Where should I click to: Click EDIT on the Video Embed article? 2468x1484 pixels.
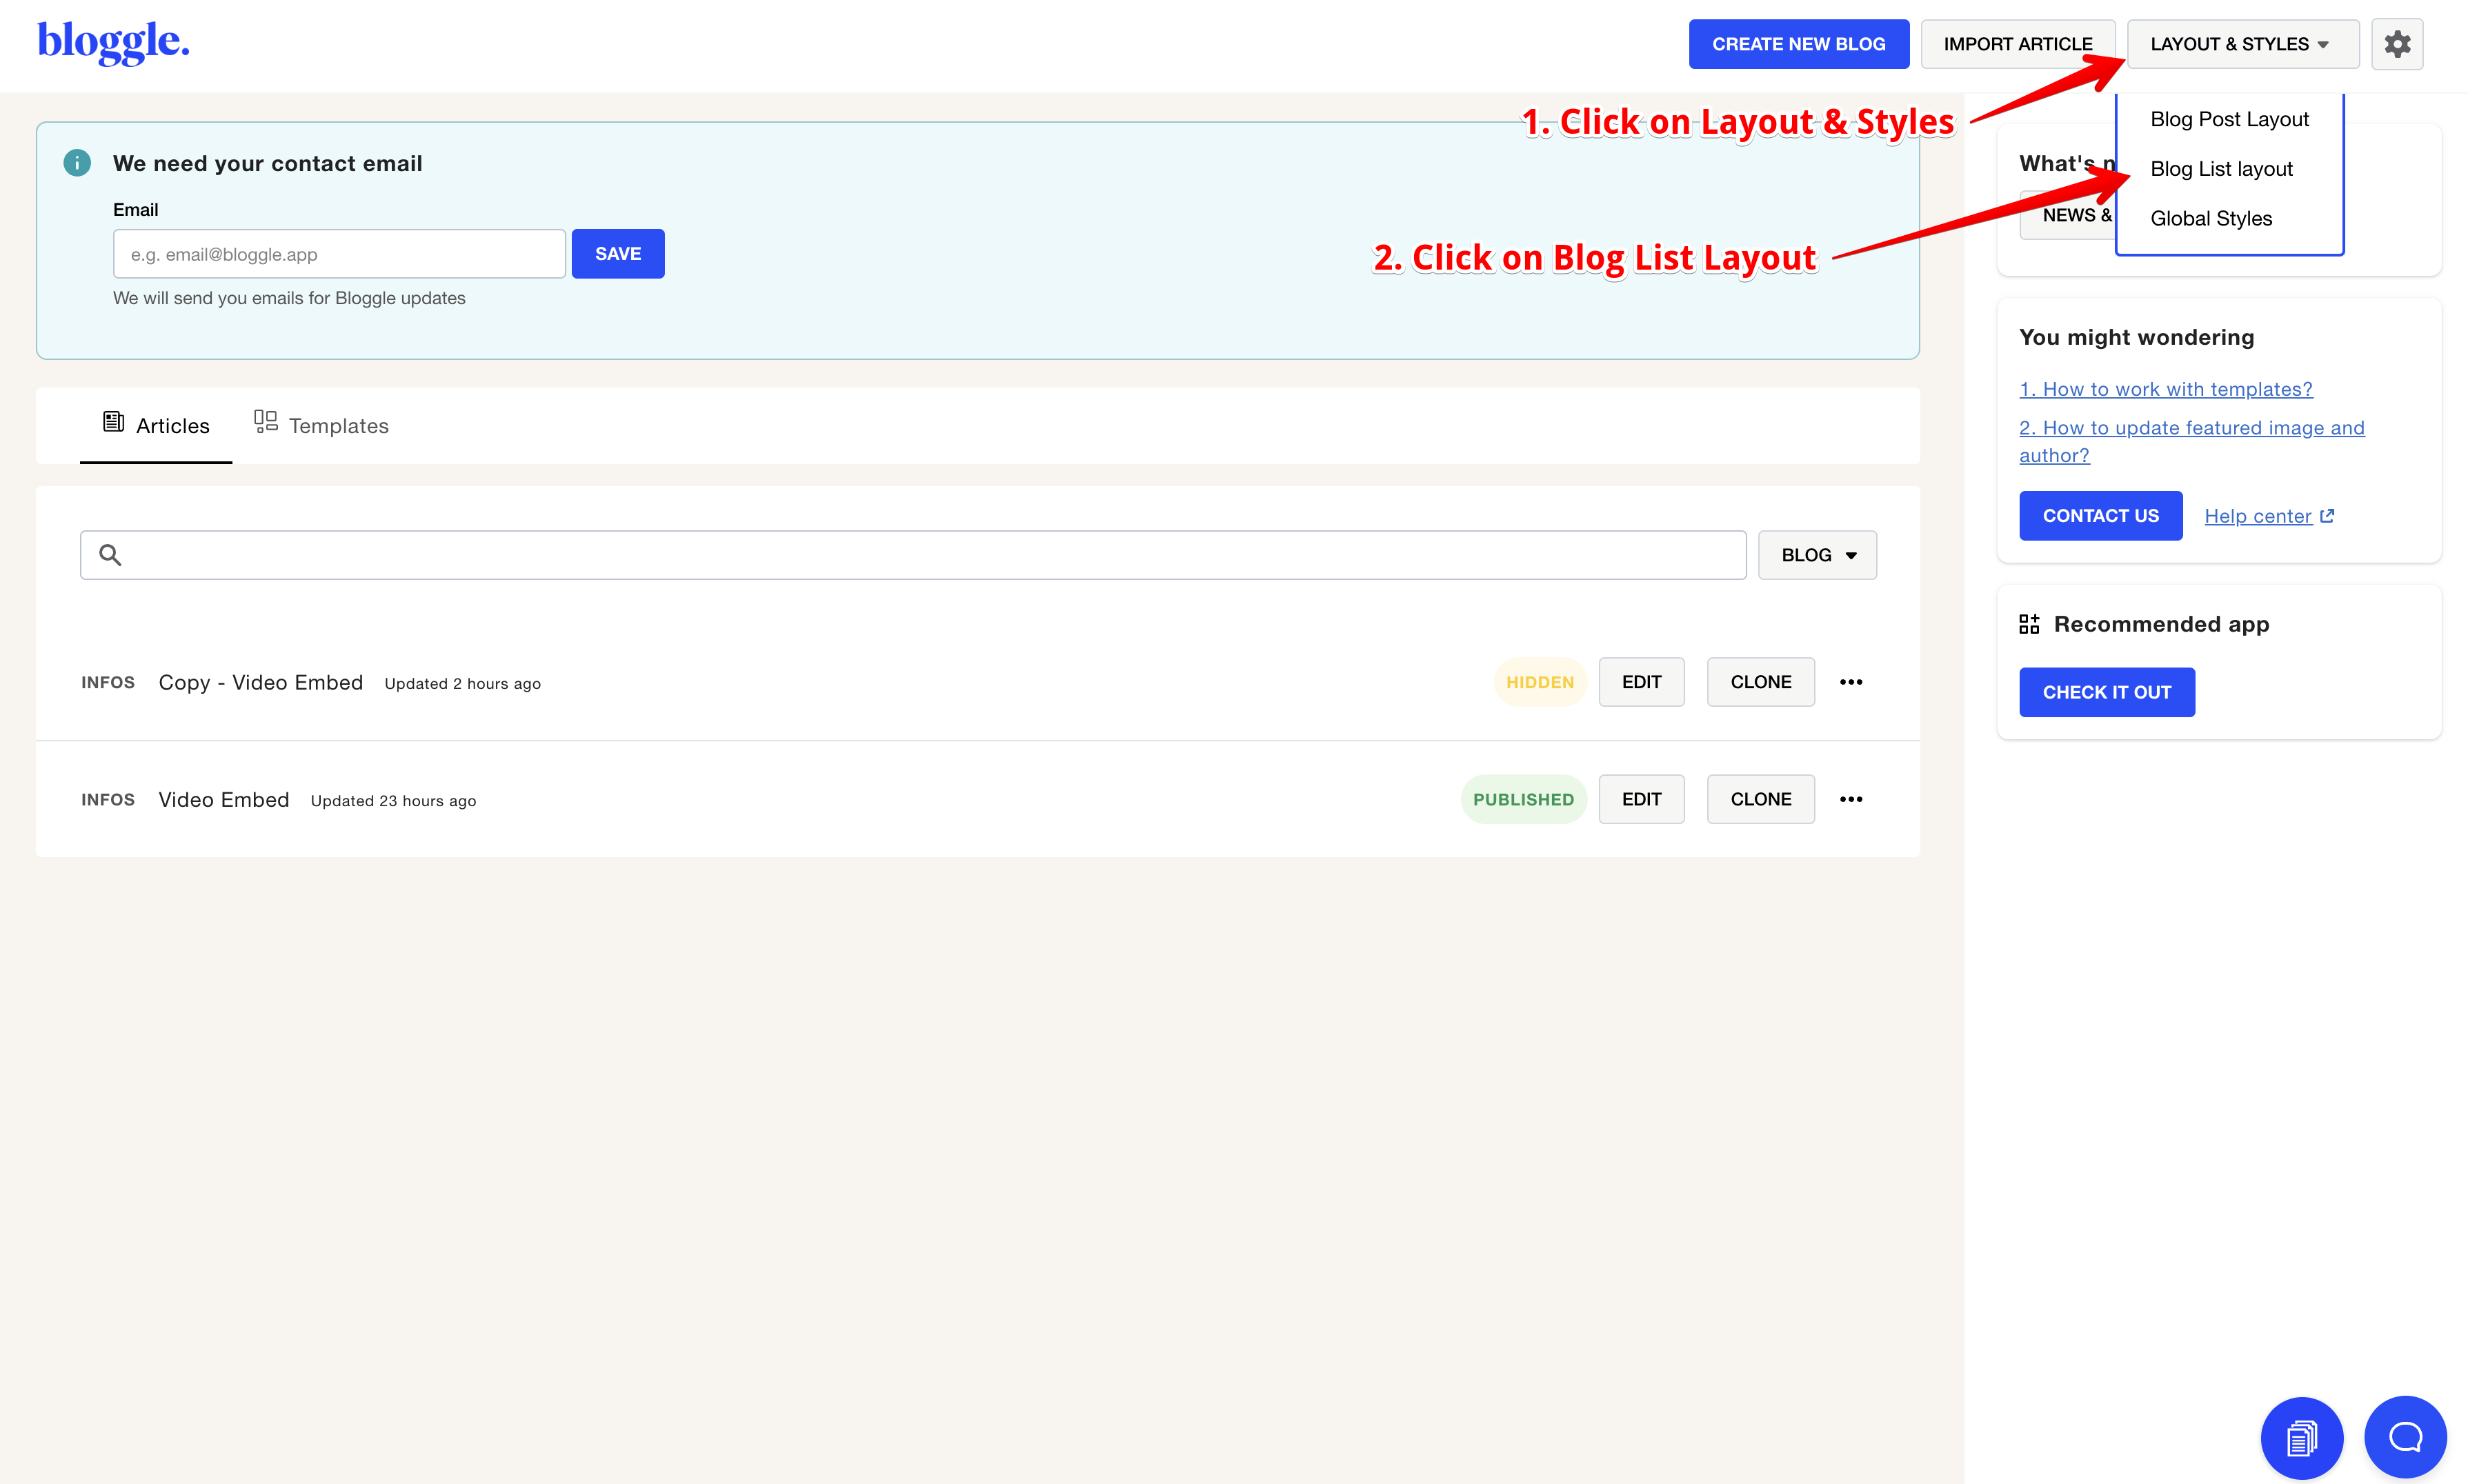click(x=1641, y=798)
